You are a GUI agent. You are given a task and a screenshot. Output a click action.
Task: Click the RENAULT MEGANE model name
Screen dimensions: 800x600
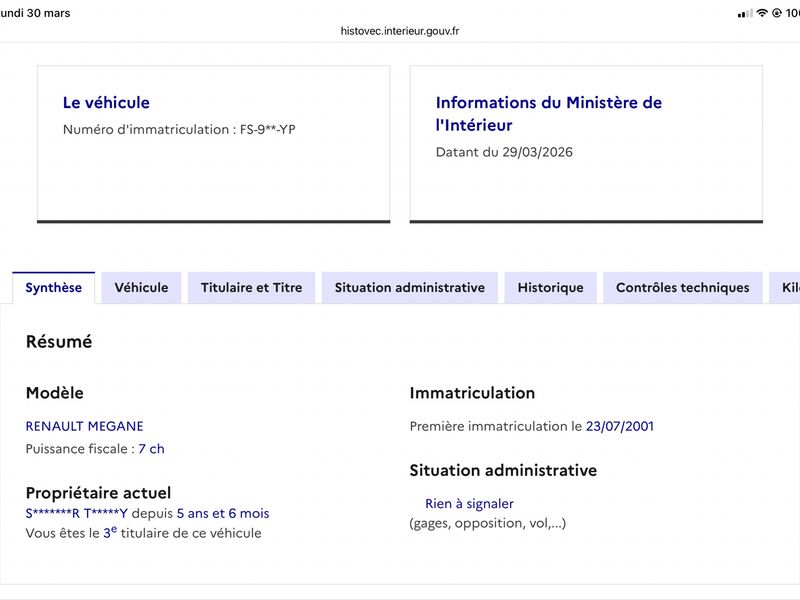click(85, 426)
